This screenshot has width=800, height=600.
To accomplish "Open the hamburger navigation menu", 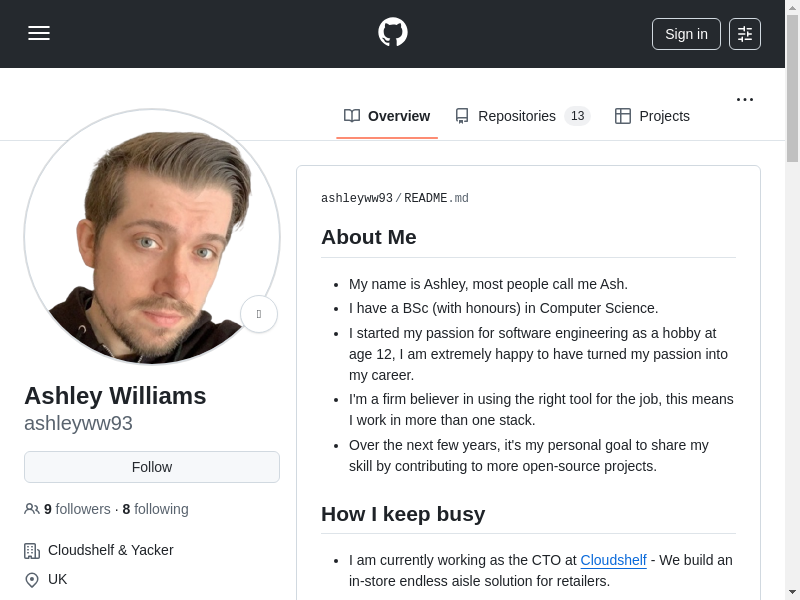I will pyautogui.click(x=39, y=33).
